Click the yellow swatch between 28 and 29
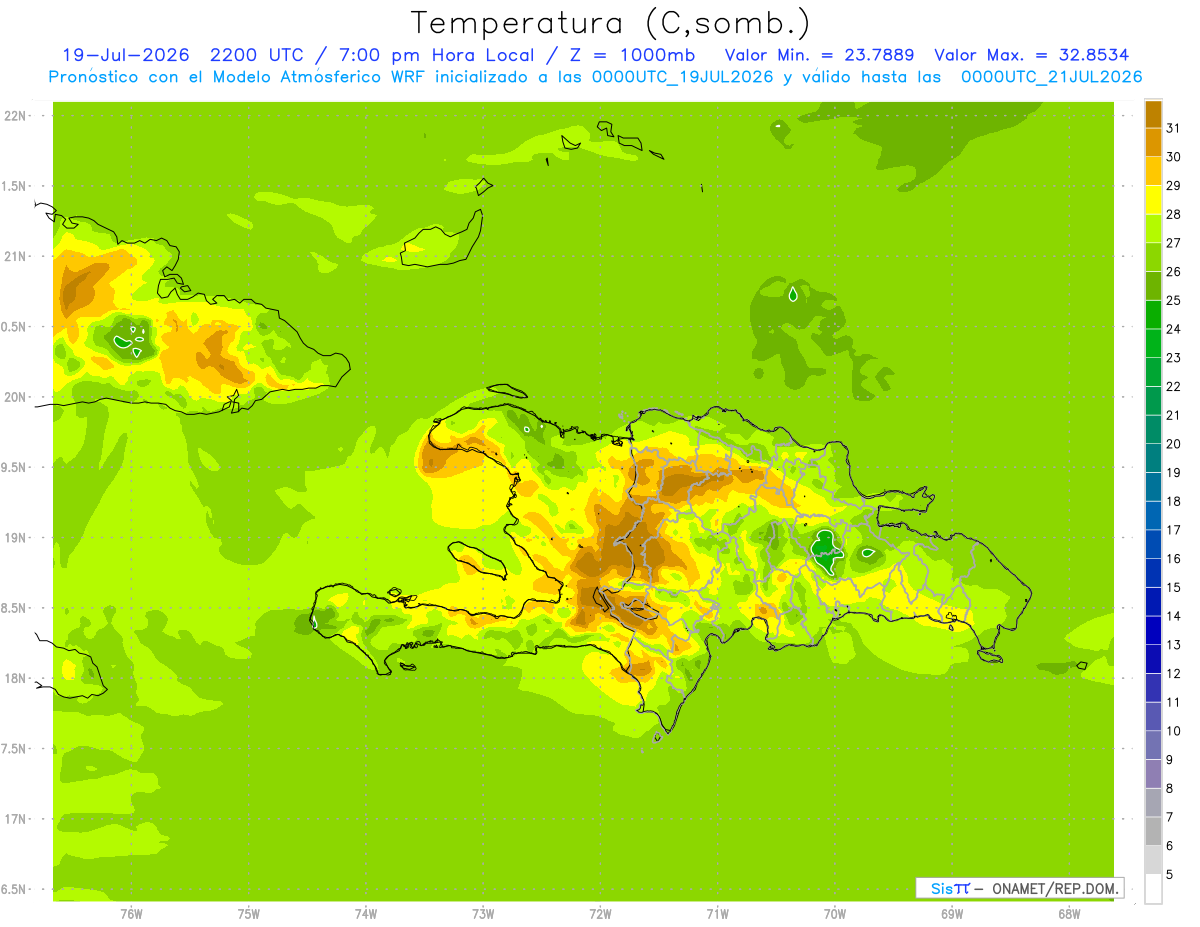This screenshot has height=927, width=1200. 1153,200
